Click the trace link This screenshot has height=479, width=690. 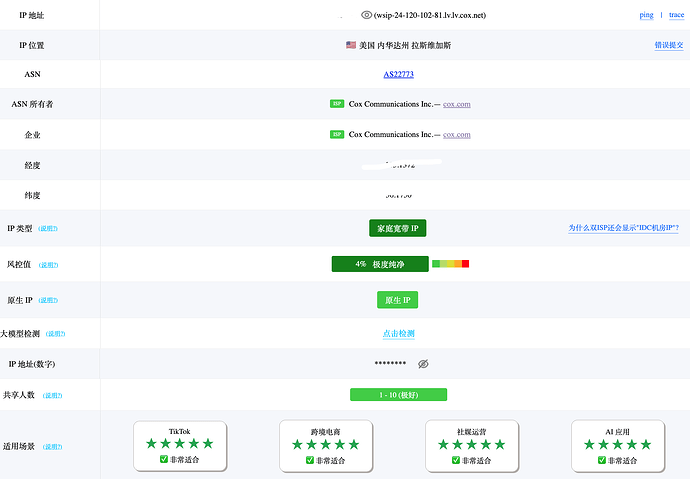click(x=676, y=15)
